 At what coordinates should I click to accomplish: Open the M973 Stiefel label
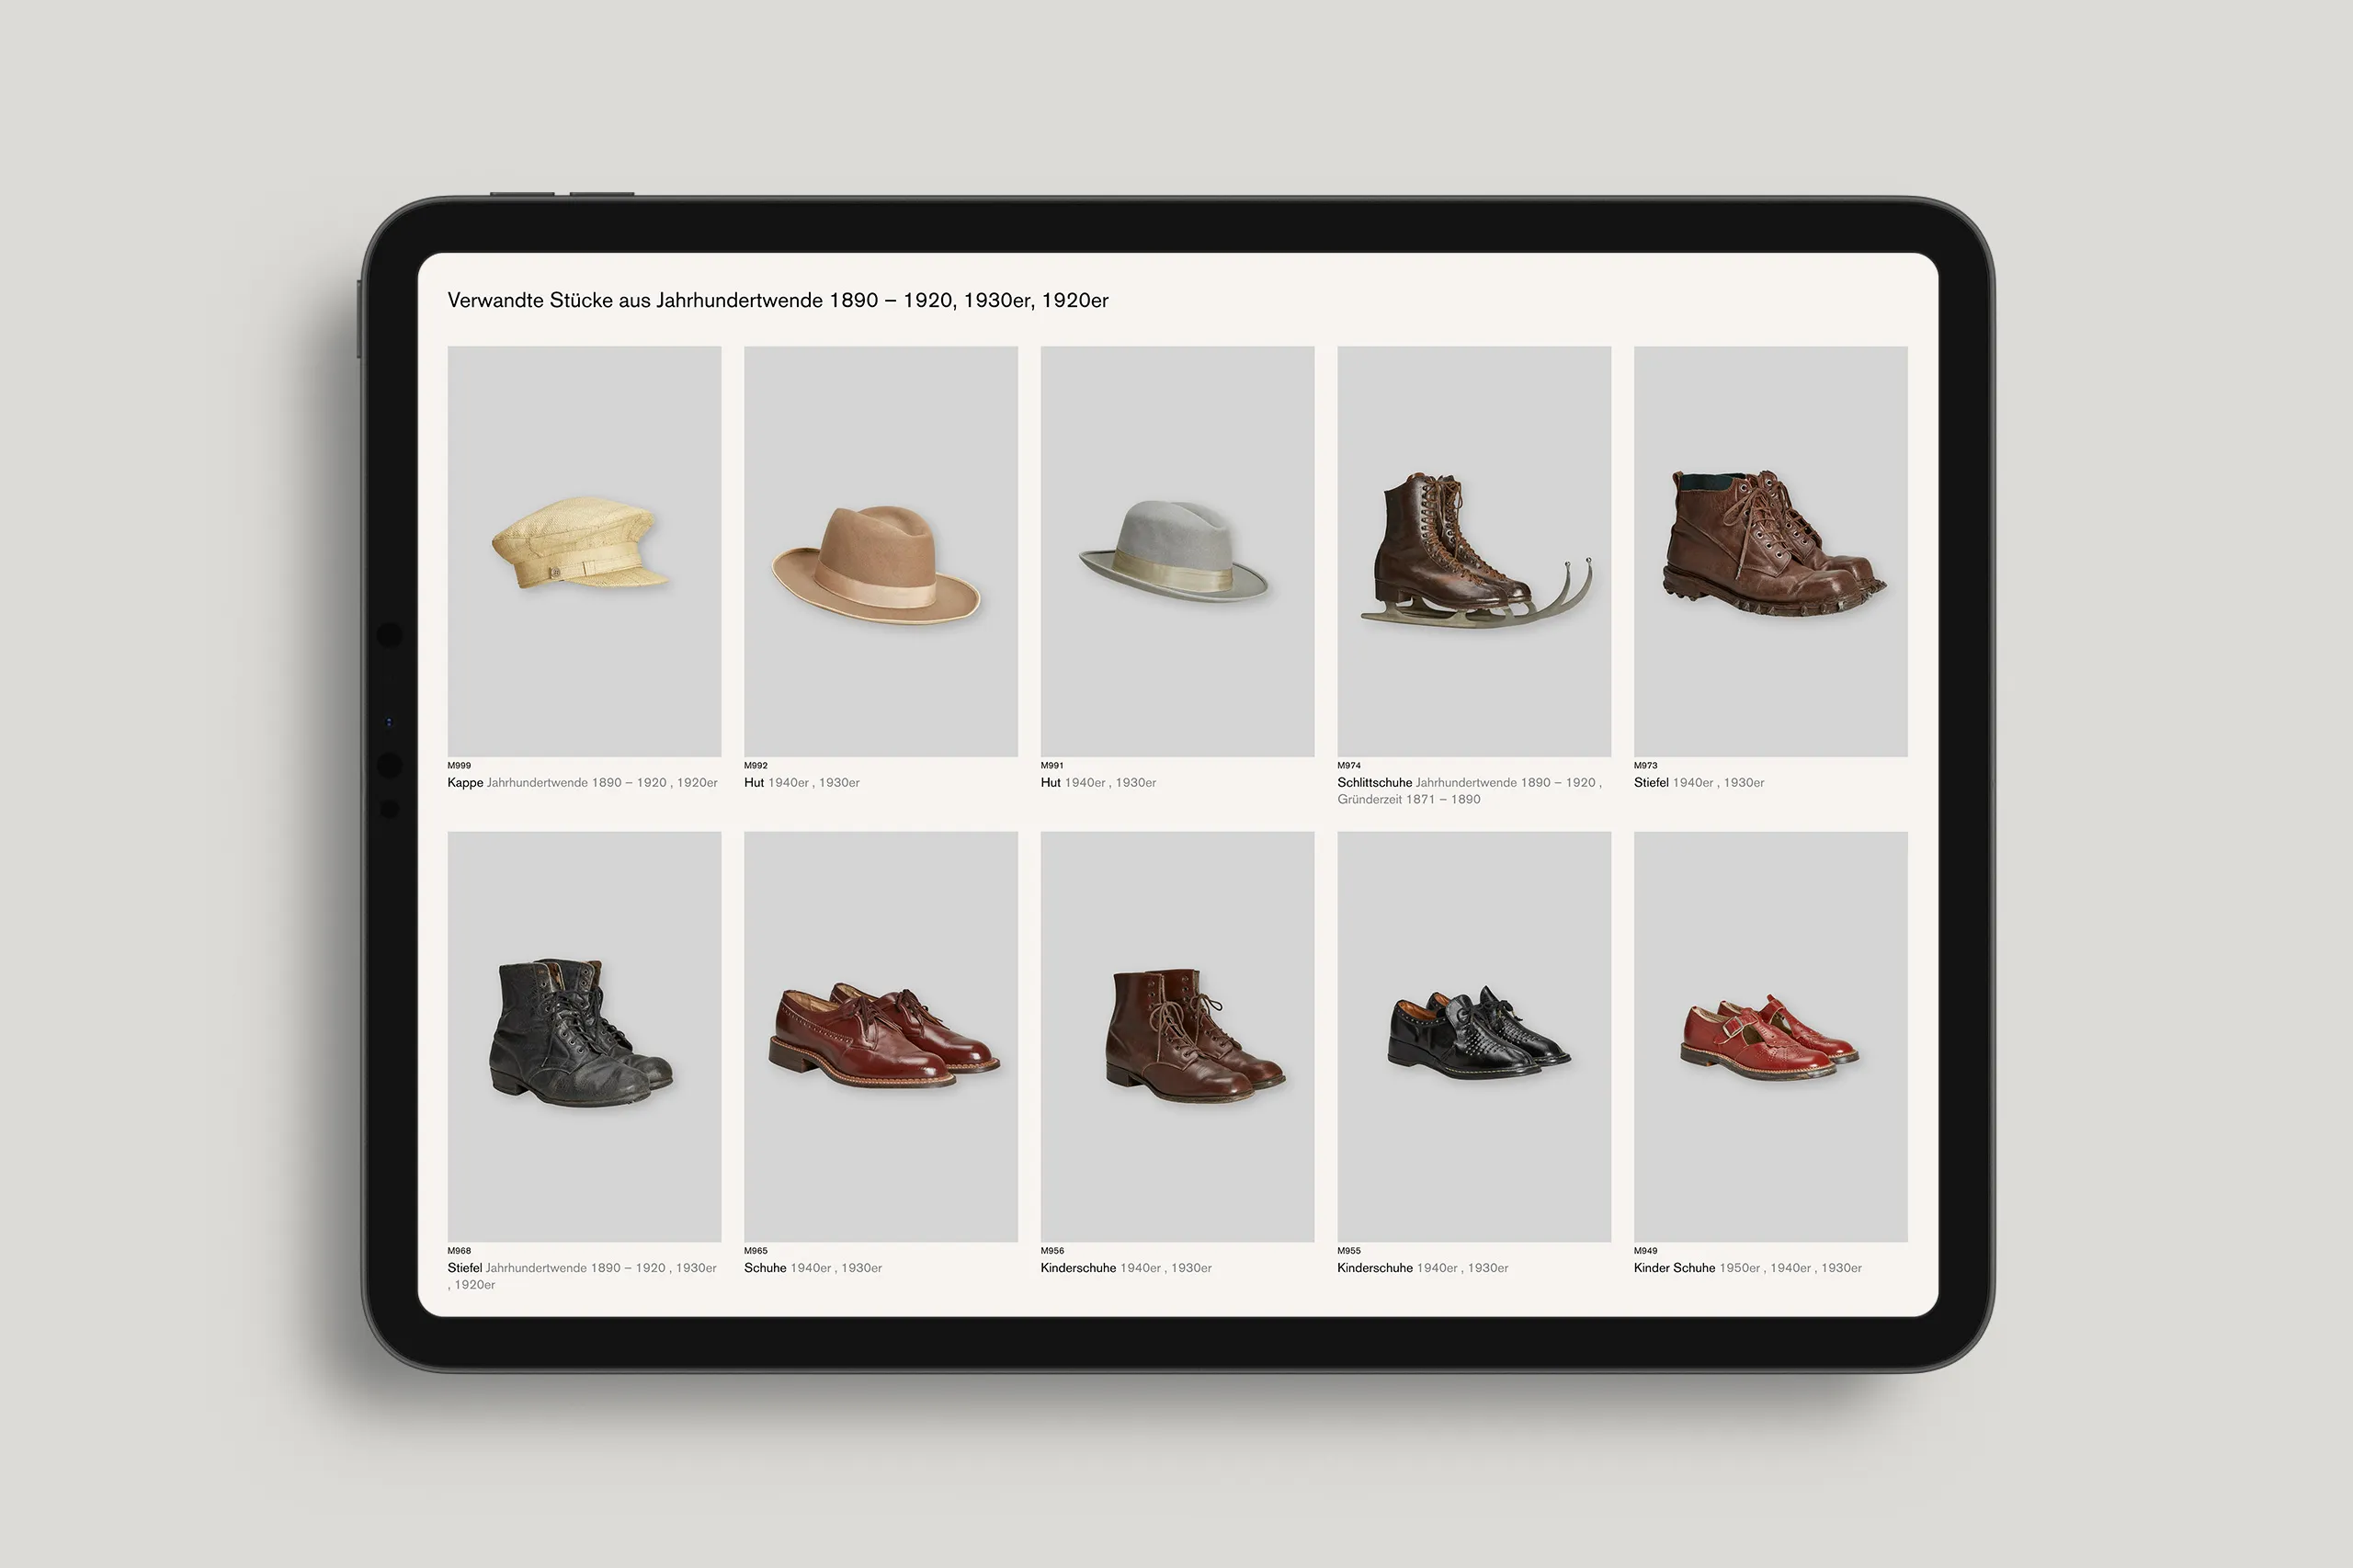click(x=1650, y=782)
